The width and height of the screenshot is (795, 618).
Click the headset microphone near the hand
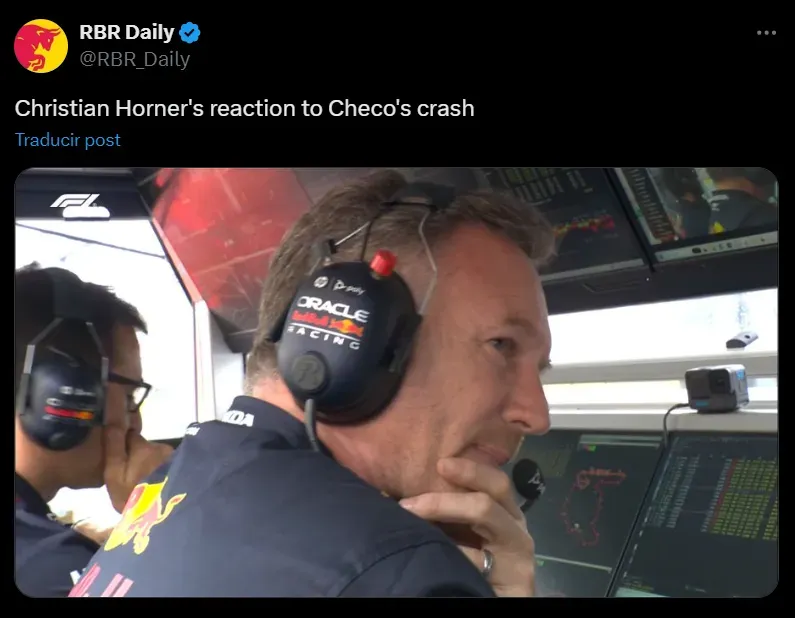point(527,482)
